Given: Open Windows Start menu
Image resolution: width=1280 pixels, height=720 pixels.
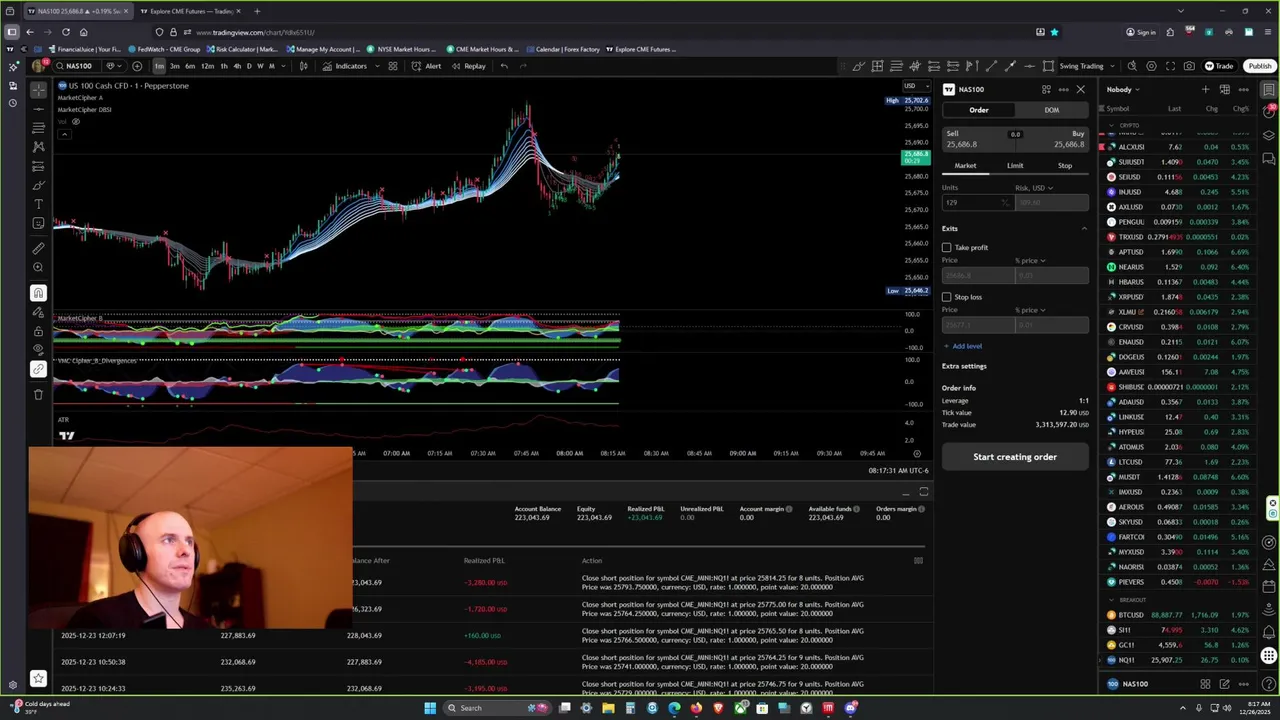Looking at the screenshot, I should click(x=430, y=708).
